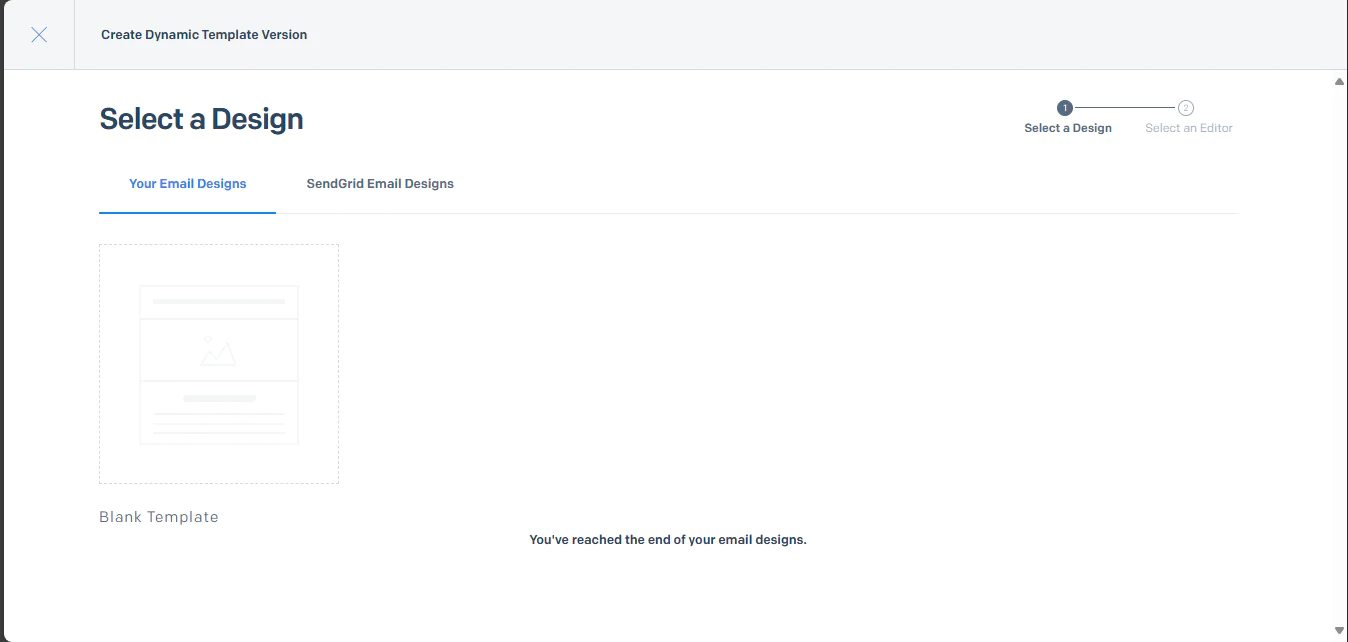Image resolution: width=1348 pixels, height=642 pixels.
Task: Click the end of email designs message
Action: 667,539
